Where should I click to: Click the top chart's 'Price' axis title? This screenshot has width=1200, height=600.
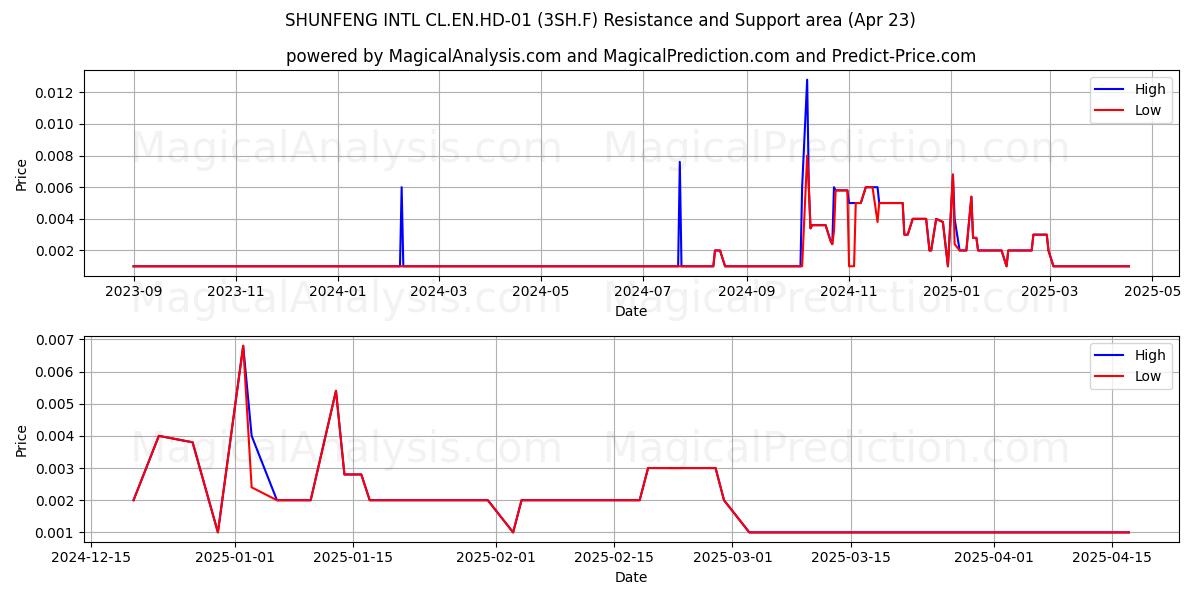(x=22, y=173)
